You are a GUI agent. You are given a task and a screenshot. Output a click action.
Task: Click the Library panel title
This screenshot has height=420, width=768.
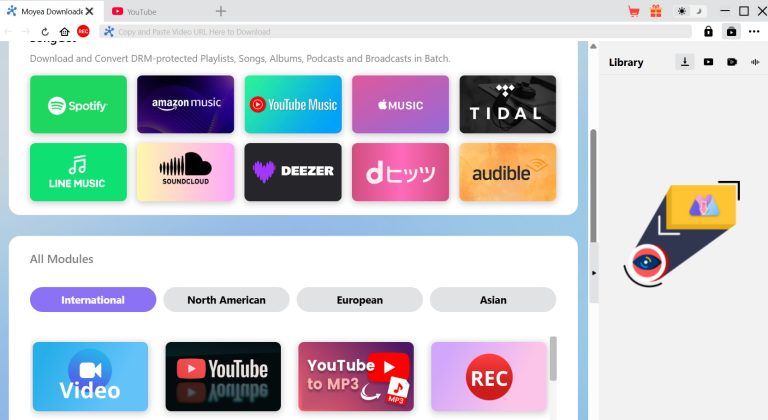(x=626, y=62)
